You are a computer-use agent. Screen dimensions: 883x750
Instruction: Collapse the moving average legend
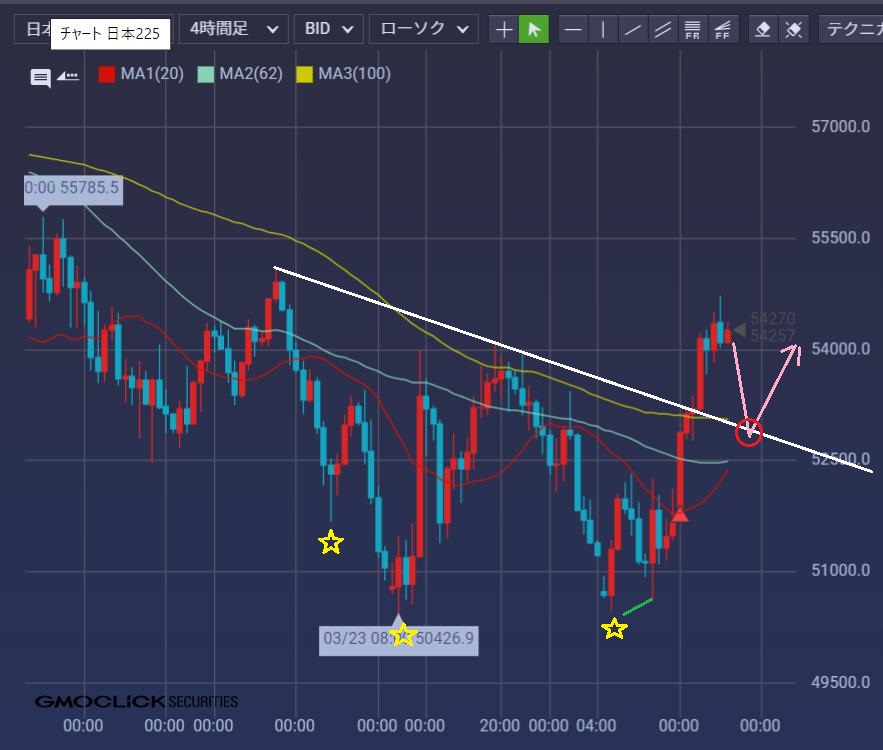pos(67,76)
